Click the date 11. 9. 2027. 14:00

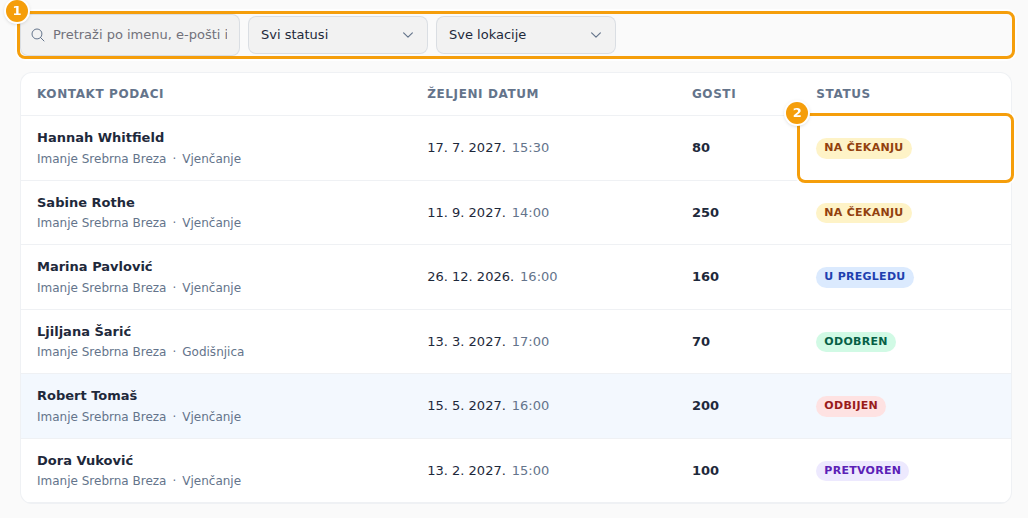point(488,212)
